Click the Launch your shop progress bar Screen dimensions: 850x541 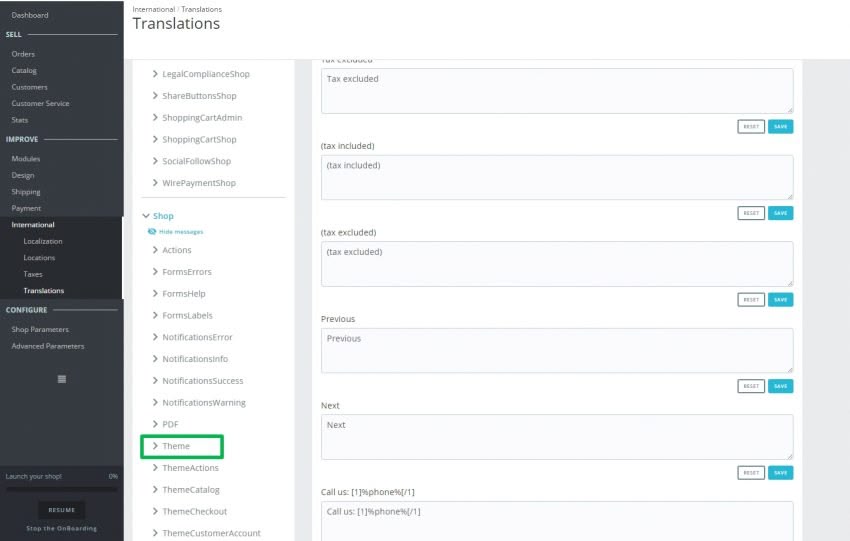(62, 489)
